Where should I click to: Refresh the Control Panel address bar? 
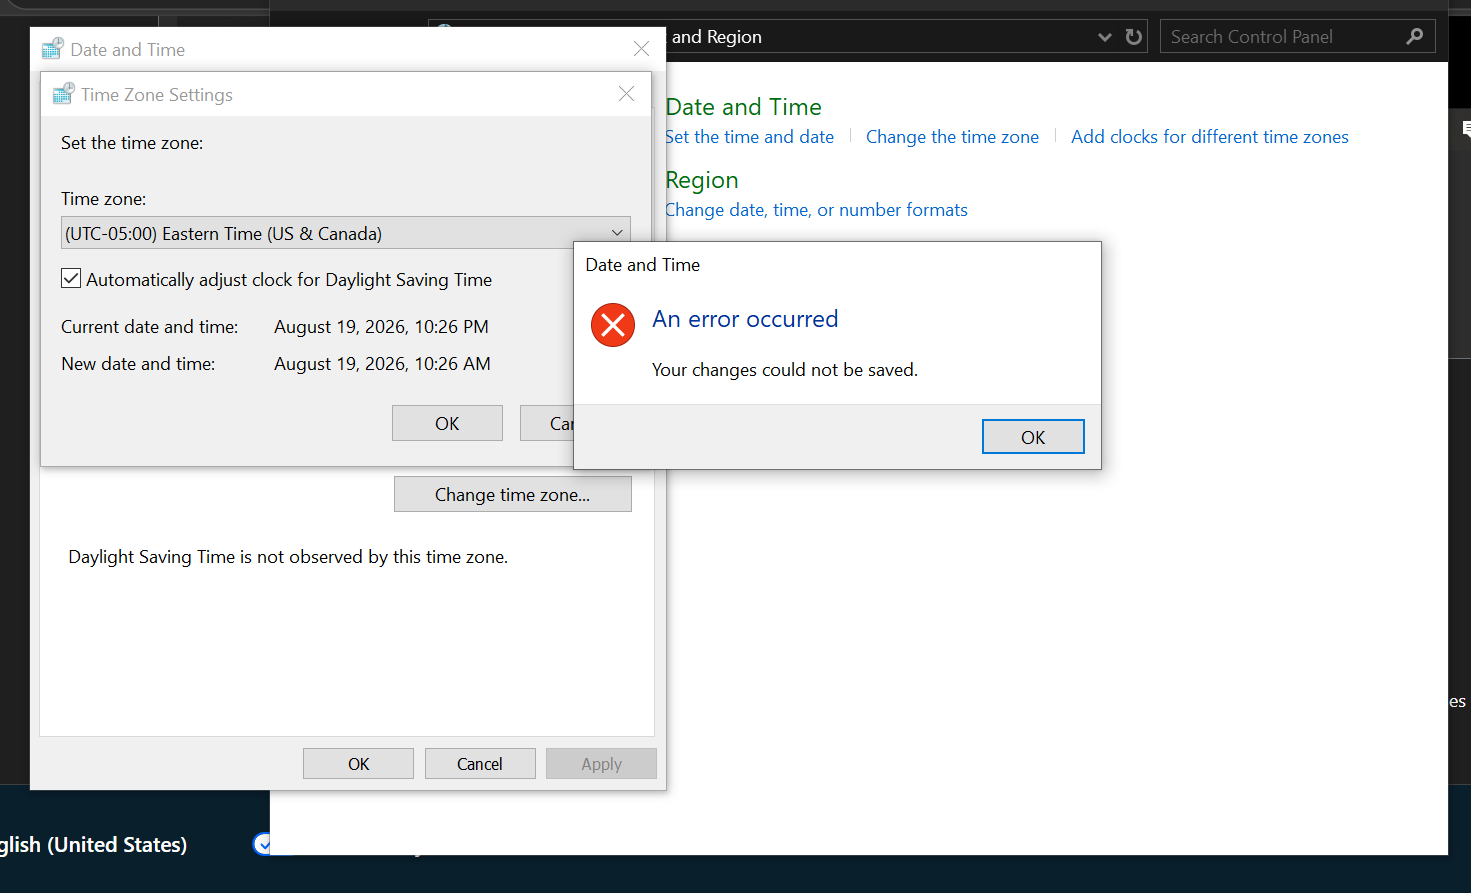point(1133,37)
